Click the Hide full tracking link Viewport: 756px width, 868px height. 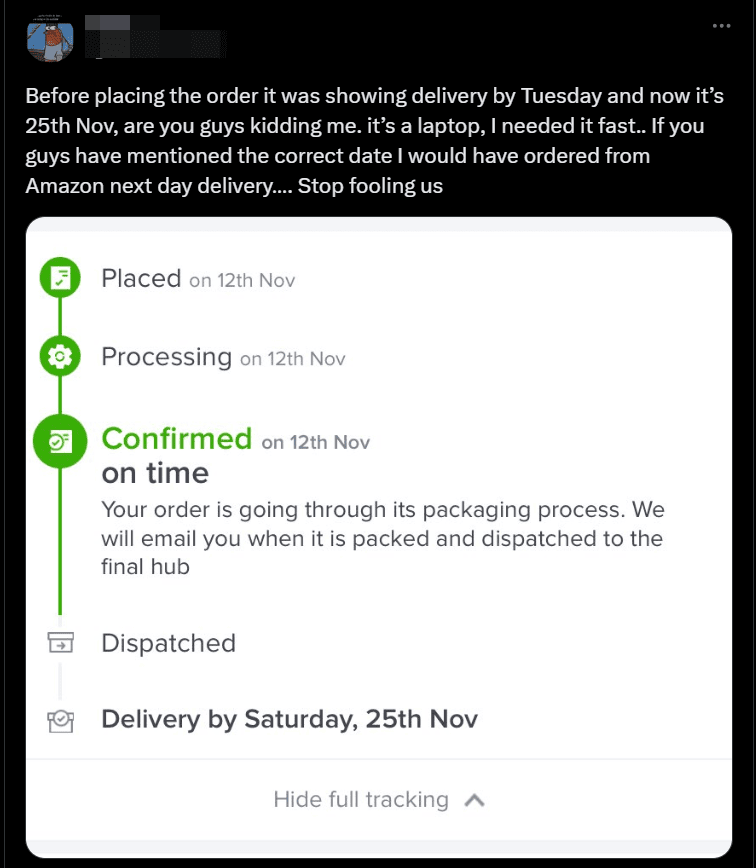pos(359,799)
